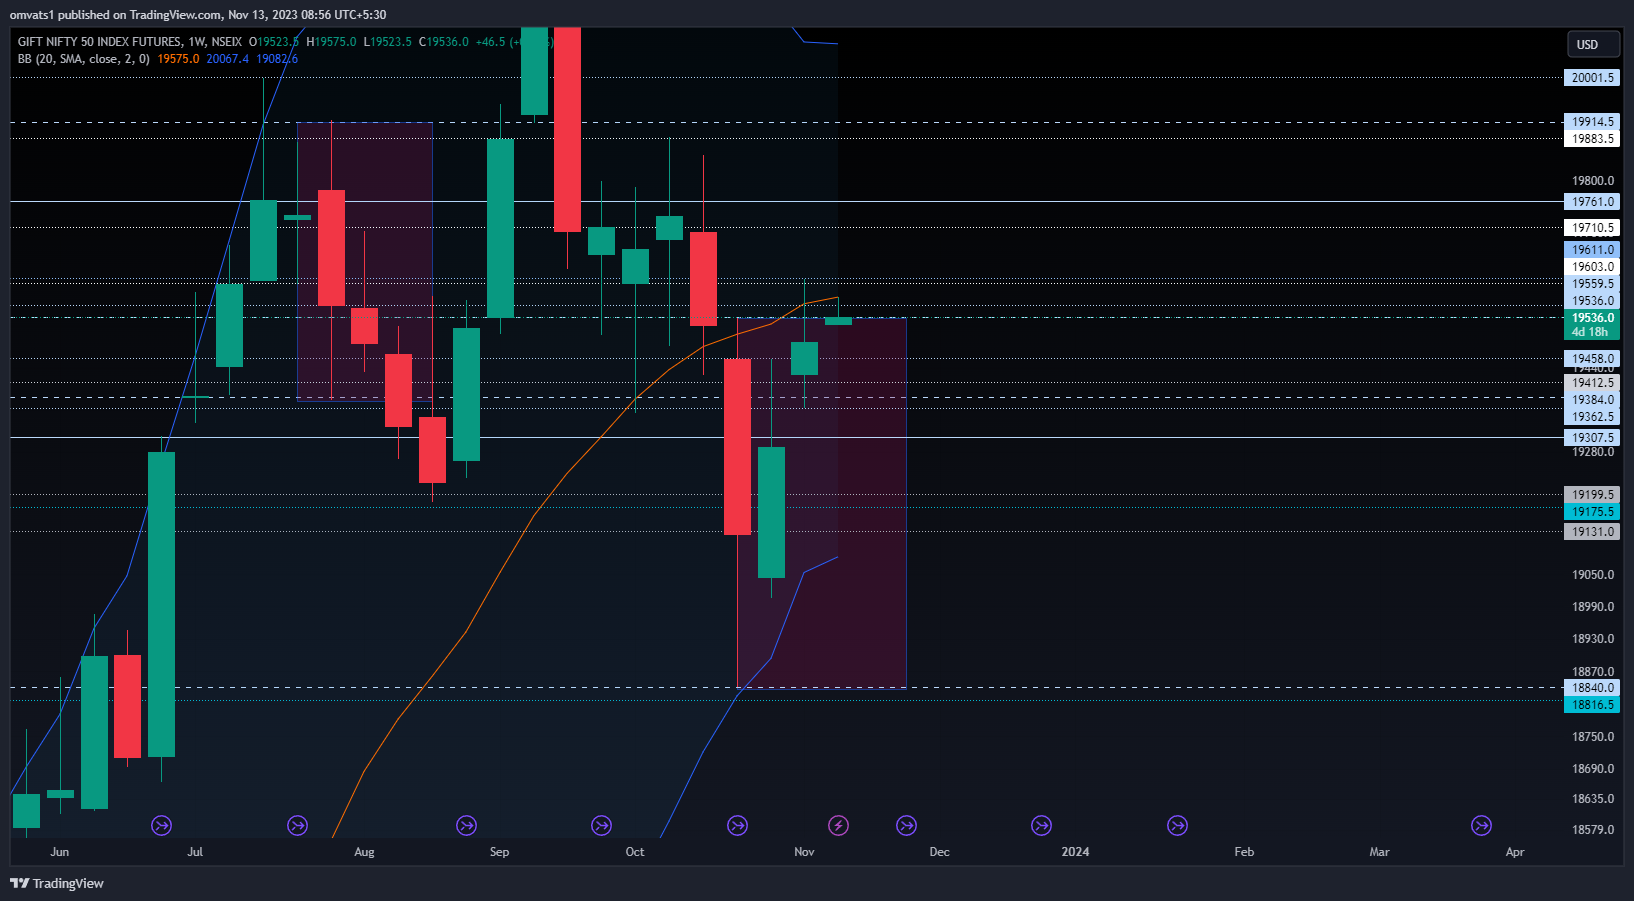Click the 19761.0 price level label
Image resolution: width=1634 pixels, height=901 pixels.
[1592, 201]
